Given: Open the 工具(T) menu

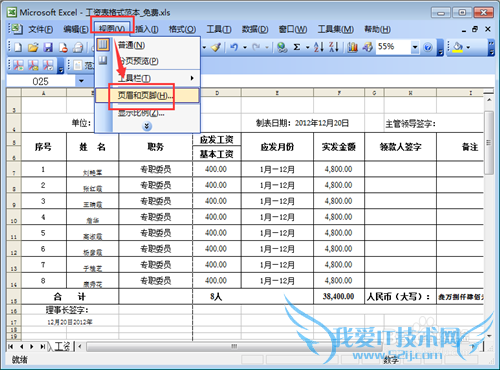Looking at the screenshot, I should pyautogui.click(x=219, y=29).
